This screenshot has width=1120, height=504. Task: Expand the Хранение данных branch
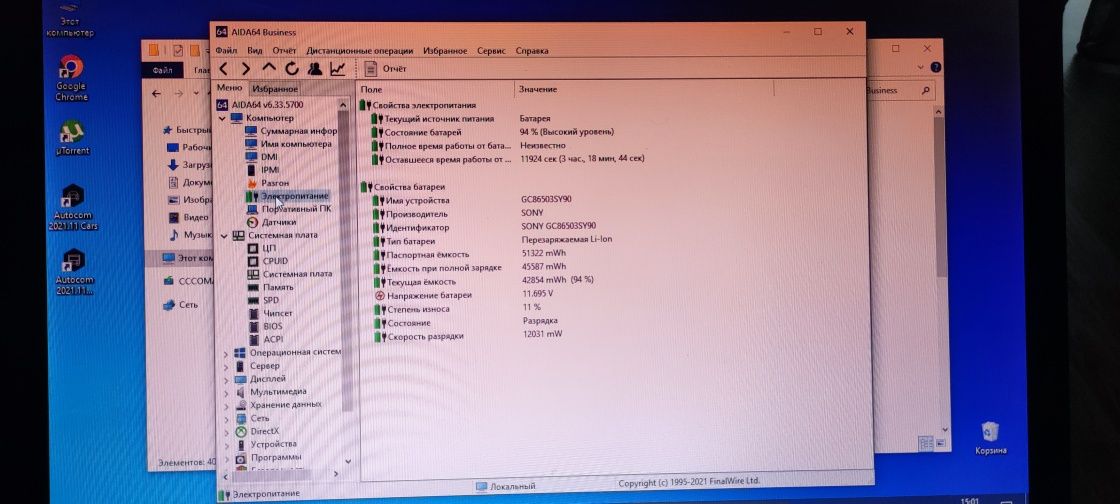point(226,405)
